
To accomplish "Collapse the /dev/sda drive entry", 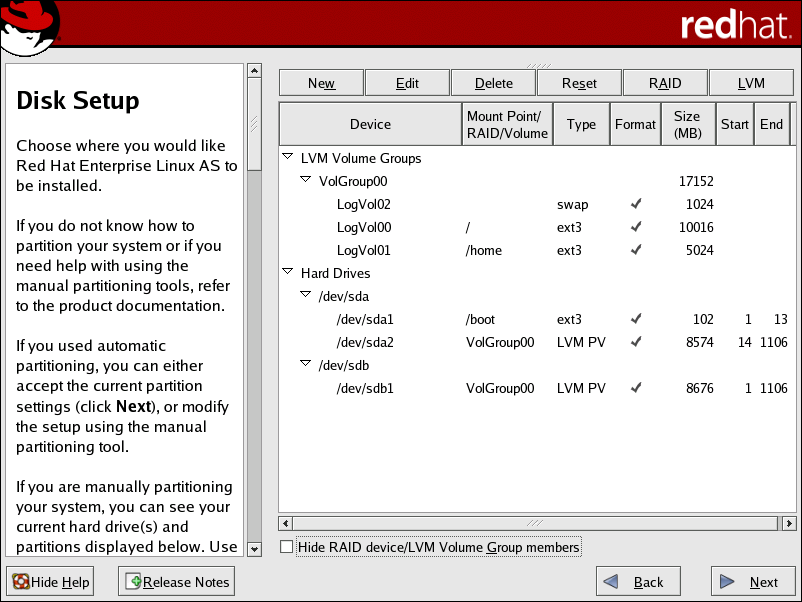I will 306,296.
